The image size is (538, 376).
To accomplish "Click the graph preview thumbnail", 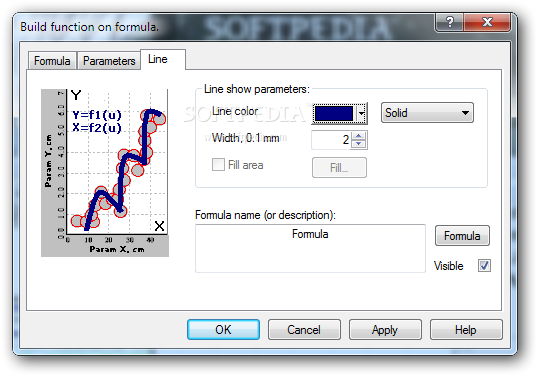I will click(105, 173).
